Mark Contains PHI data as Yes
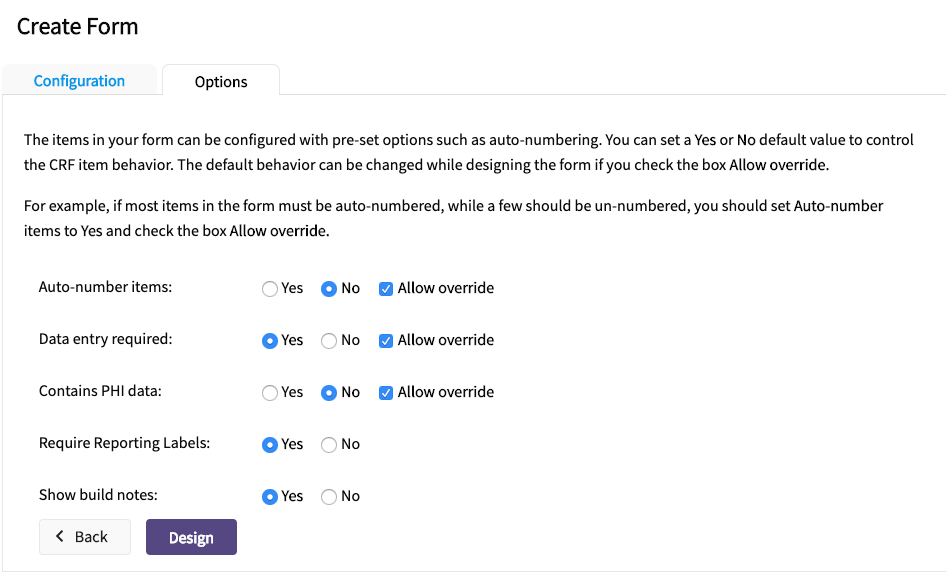This screenshot has height=575, width=946. tap(270, 393)
